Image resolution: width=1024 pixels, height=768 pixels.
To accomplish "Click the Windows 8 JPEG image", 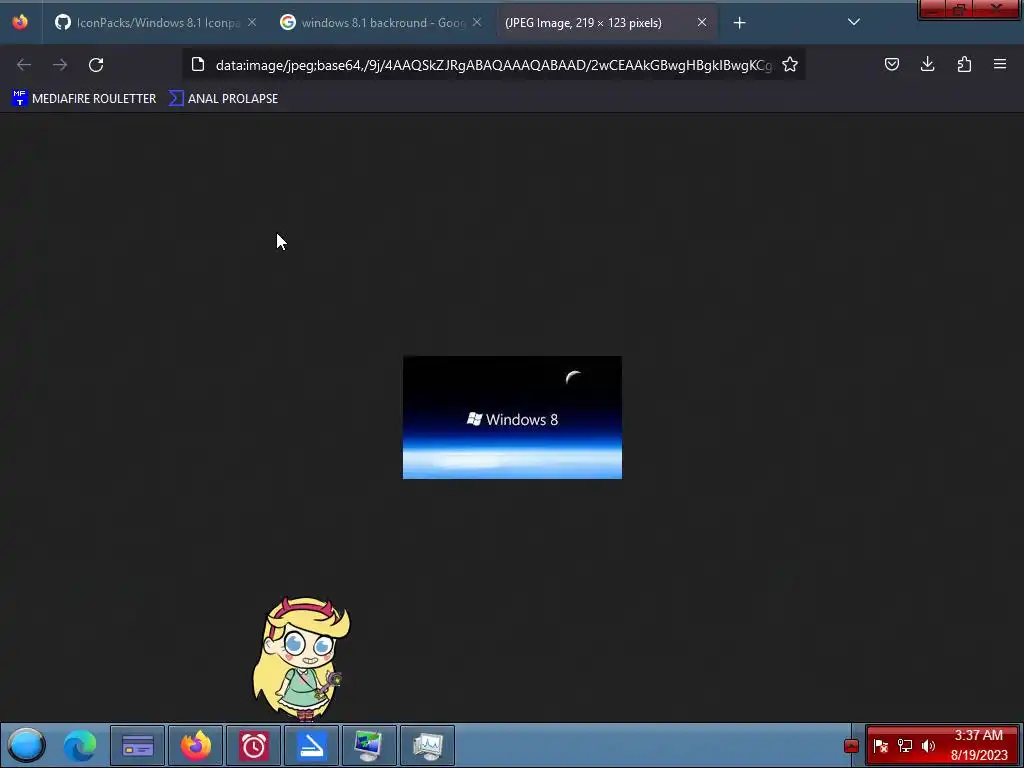I will click(x=513, y=417).
